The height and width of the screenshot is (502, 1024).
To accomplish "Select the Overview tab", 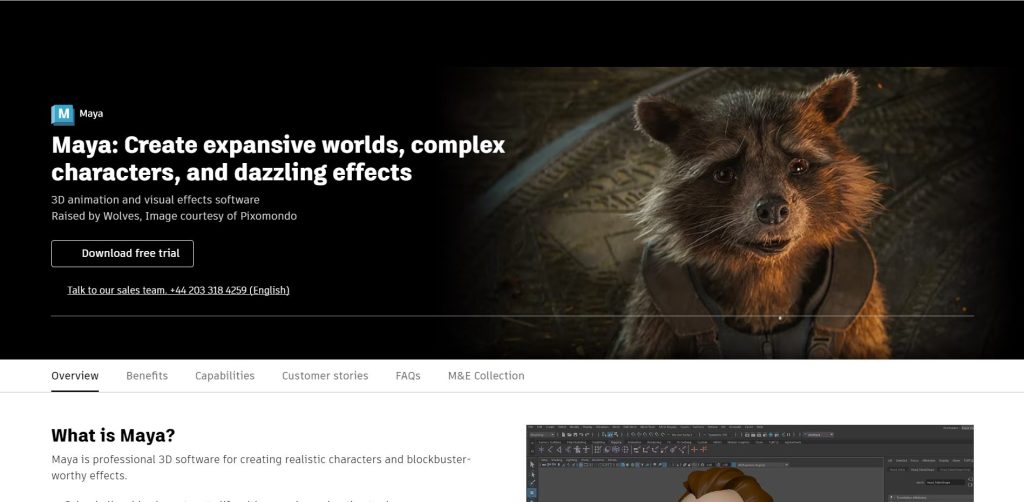I will coord(75,376).
